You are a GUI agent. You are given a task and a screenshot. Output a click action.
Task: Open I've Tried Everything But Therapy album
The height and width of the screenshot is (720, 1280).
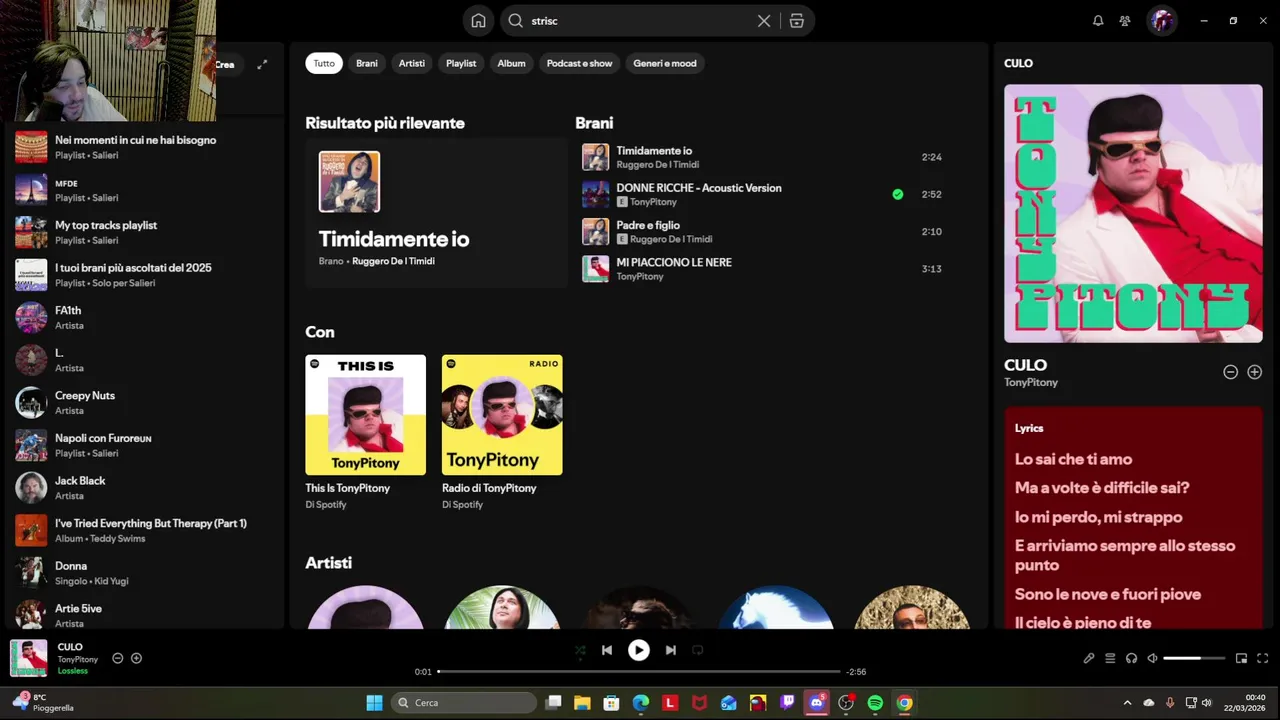pyautogui.click(x=145, y=530)
